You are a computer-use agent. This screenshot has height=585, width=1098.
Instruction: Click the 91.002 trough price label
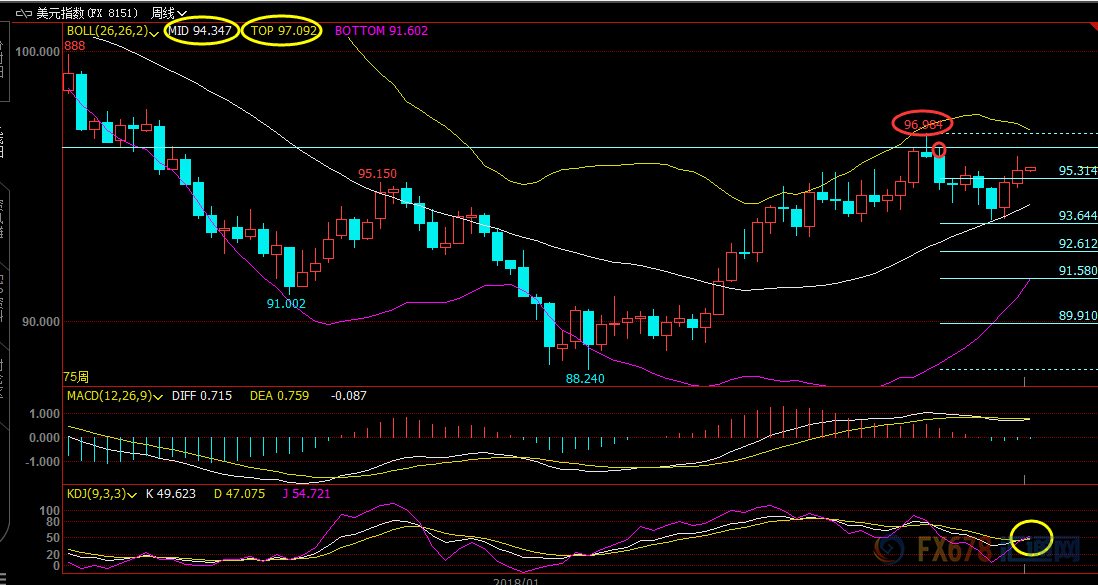(x=286, y=304)
